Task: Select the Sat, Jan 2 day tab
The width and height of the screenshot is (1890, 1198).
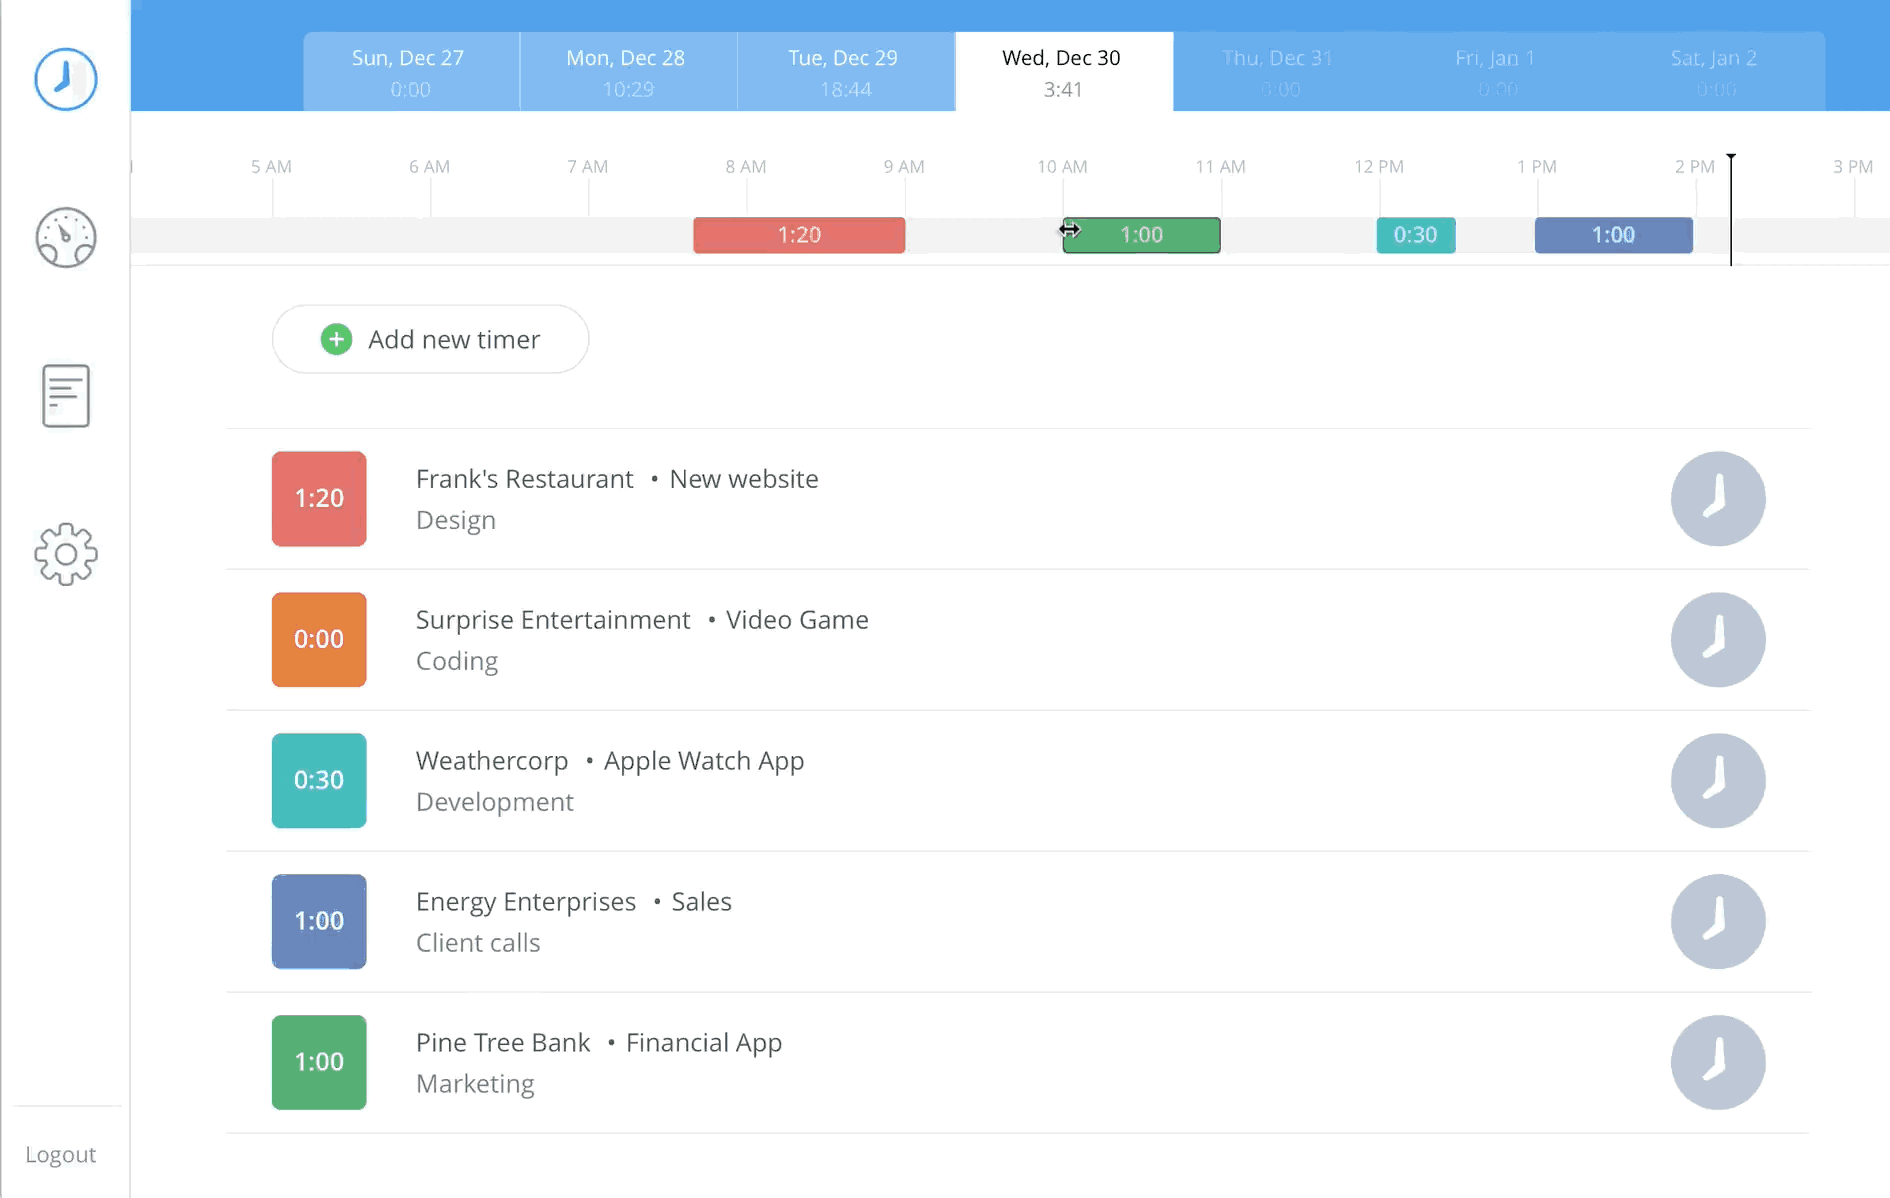Action: pos(1712,71)
